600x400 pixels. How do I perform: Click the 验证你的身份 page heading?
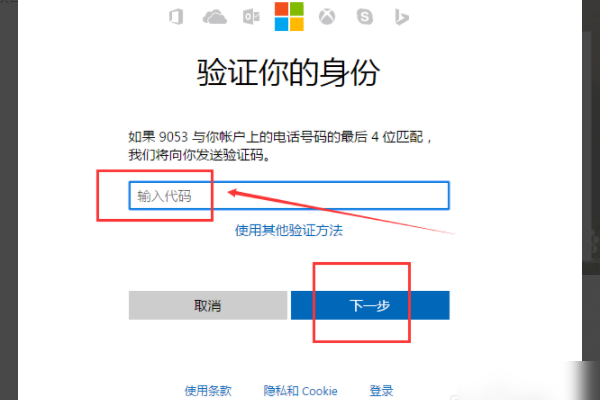pyautogui.click(x=289, y=72)
